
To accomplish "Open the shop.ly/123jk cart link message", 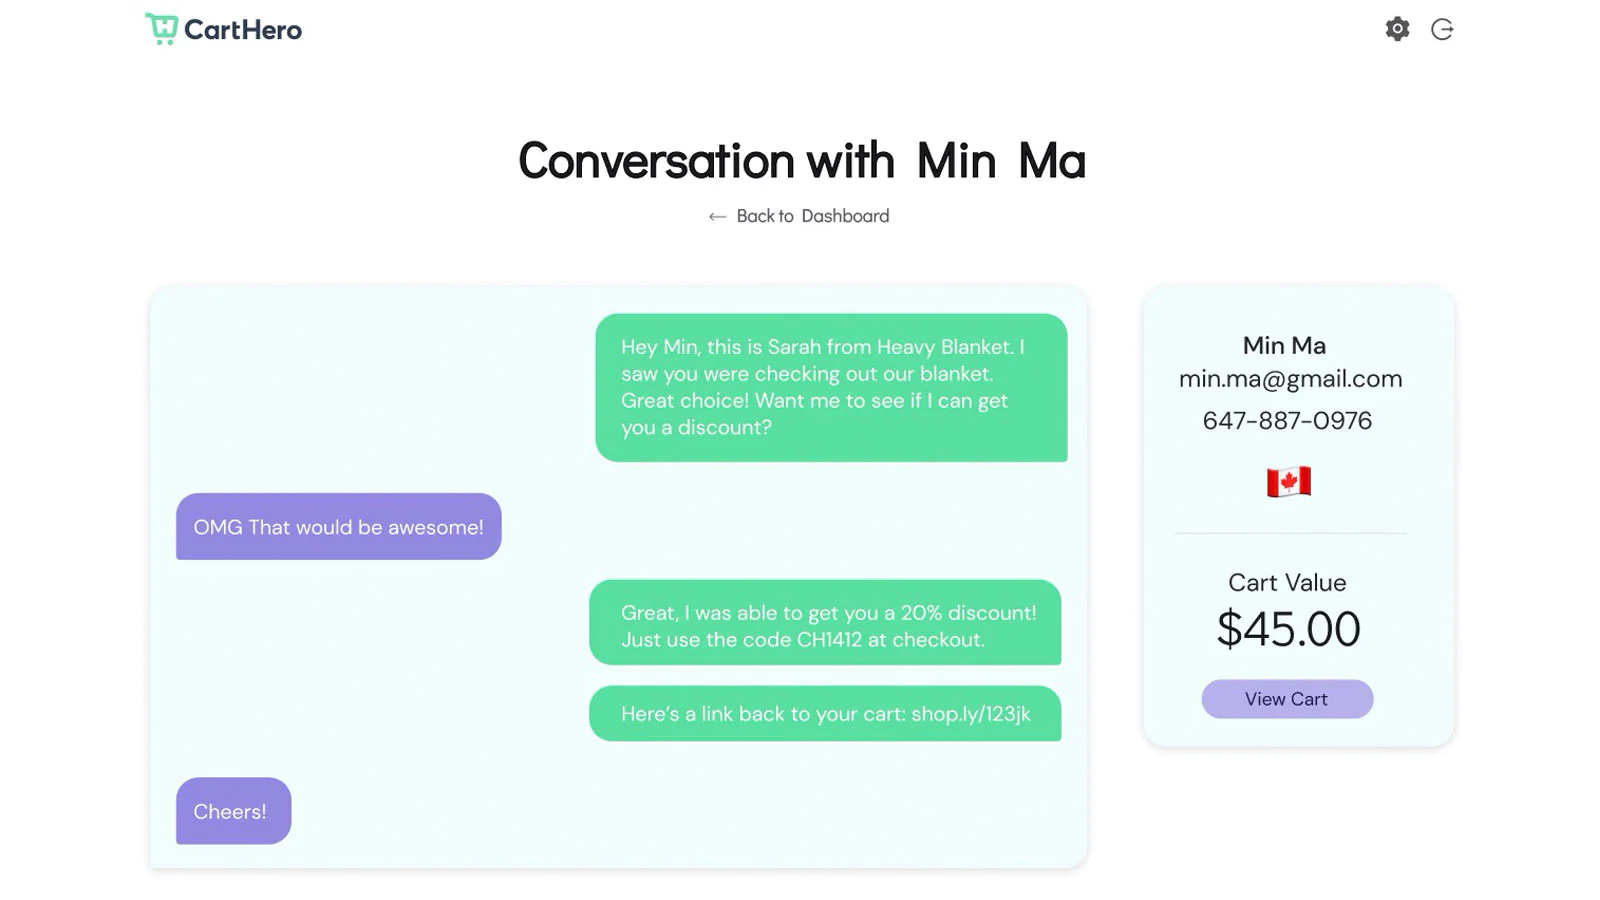I will (825, 714).
